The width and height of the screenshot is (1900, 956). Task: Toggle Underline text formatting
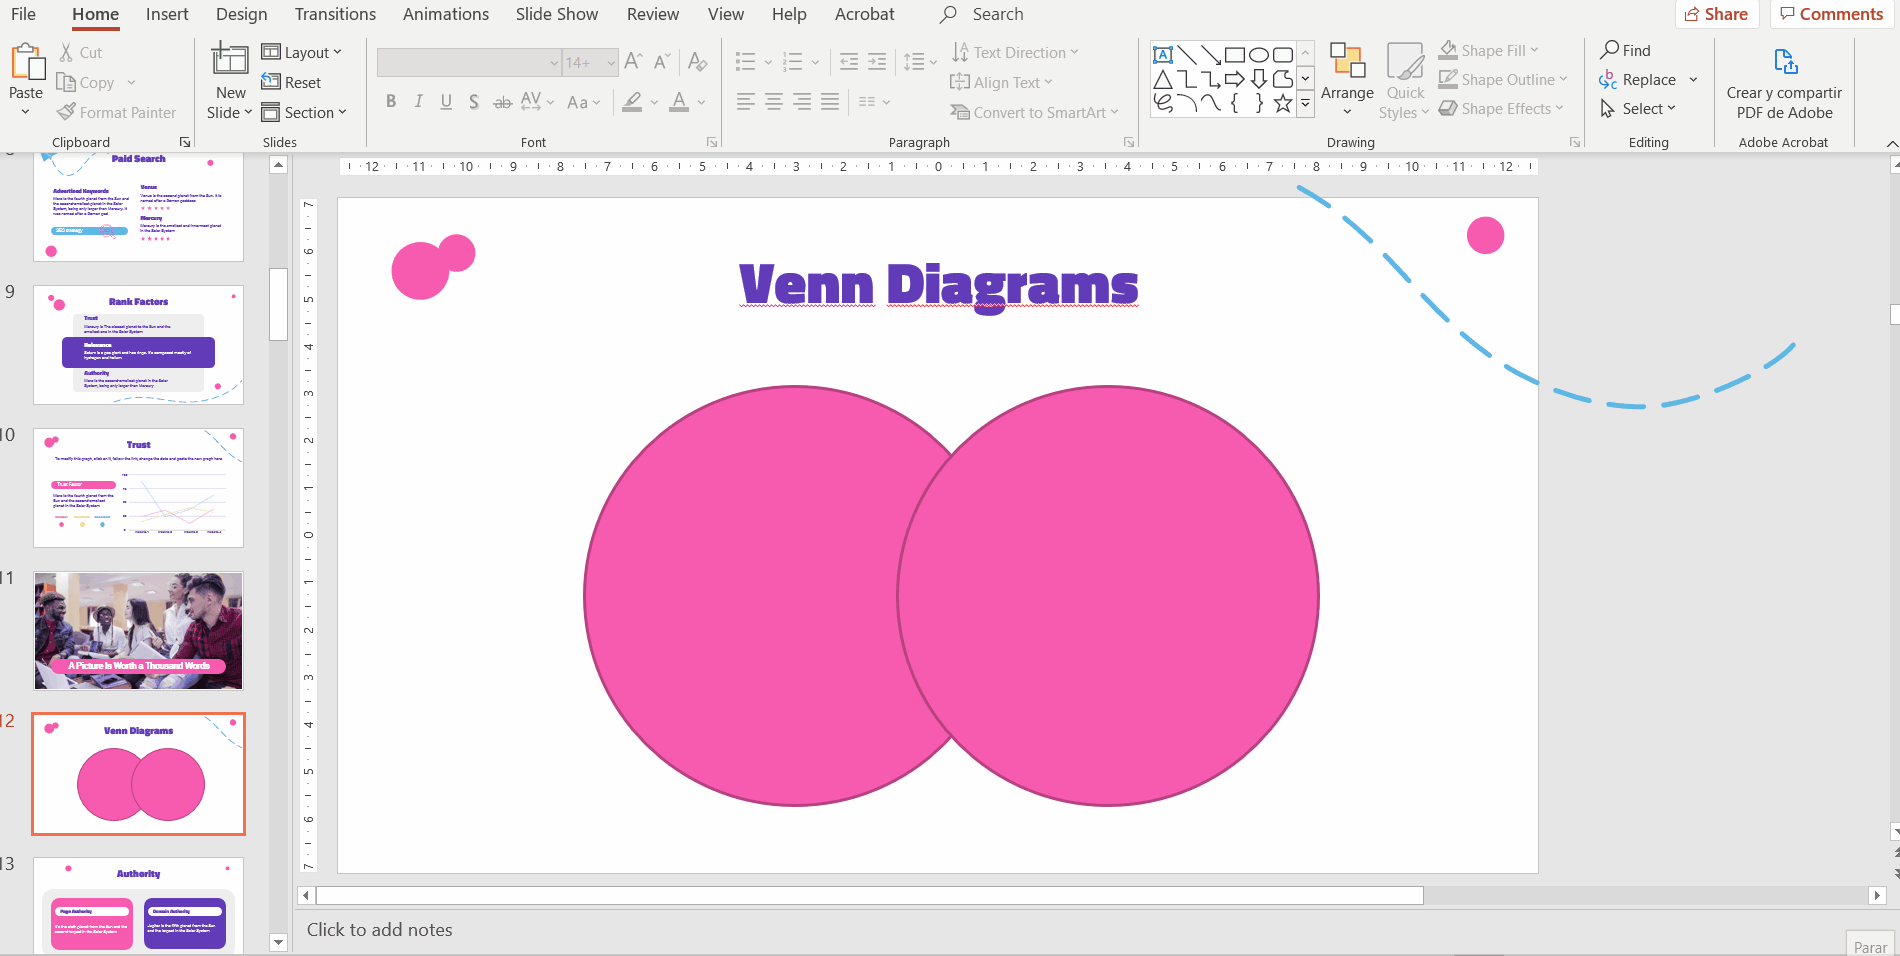[446, 101]
